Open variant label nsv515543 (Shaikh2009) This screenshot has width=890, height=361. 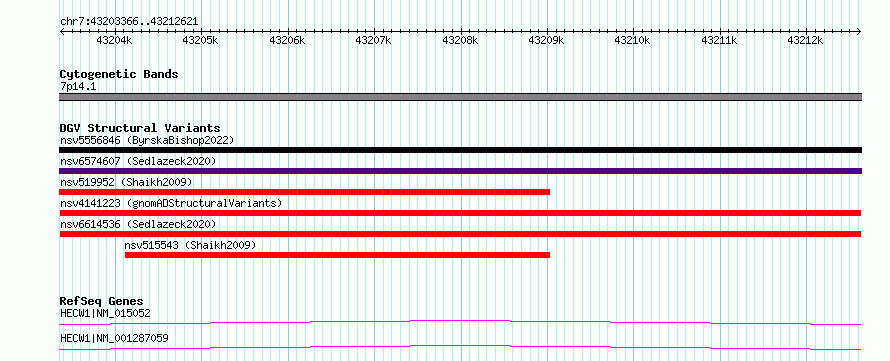190,245
